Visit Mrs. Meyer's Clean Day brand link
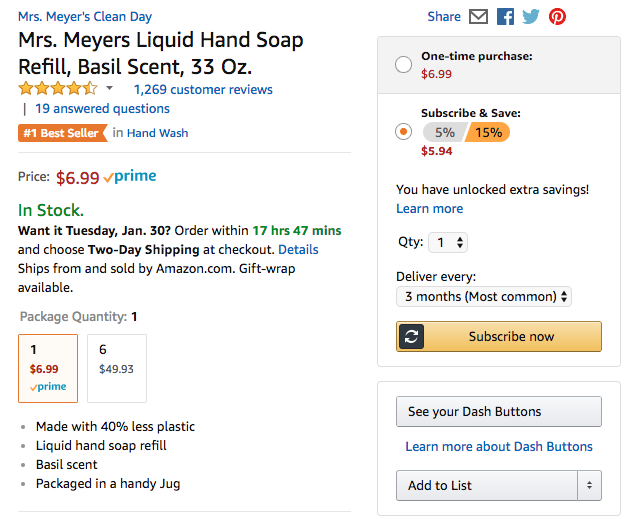Image resolution: width=627 pixels, height=519 pixels. 85,16
